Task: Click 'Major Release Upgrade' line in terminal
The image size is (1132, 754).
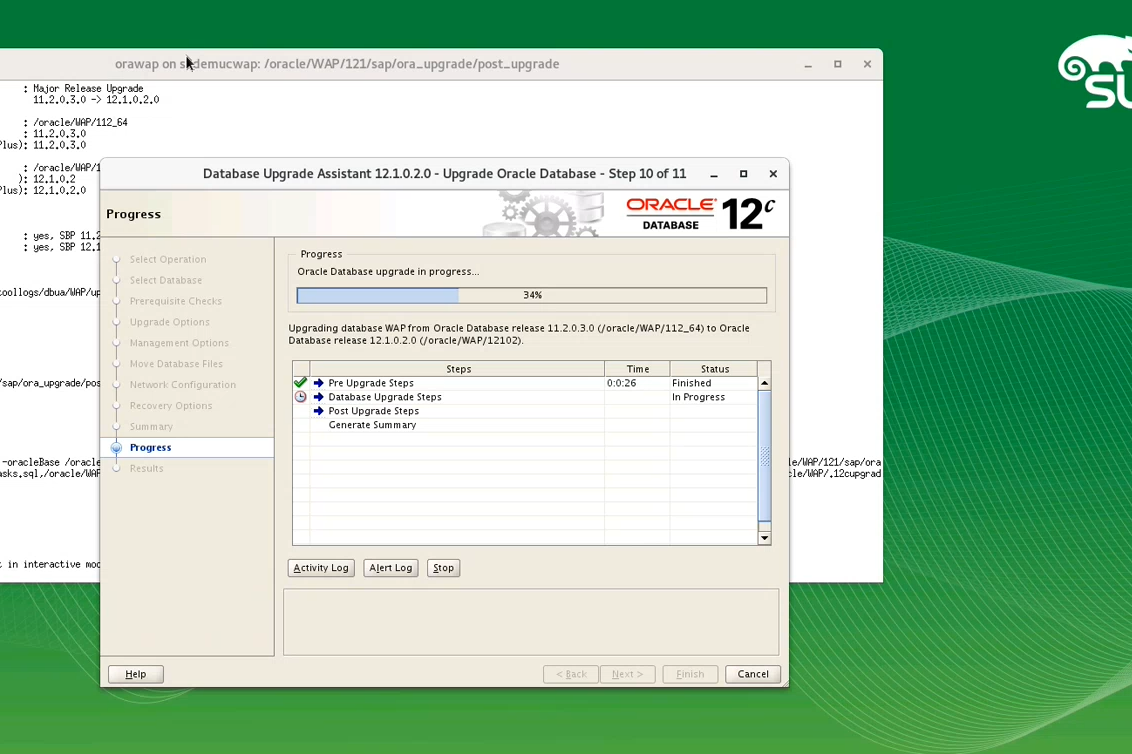Action: [x=88, y=88]
